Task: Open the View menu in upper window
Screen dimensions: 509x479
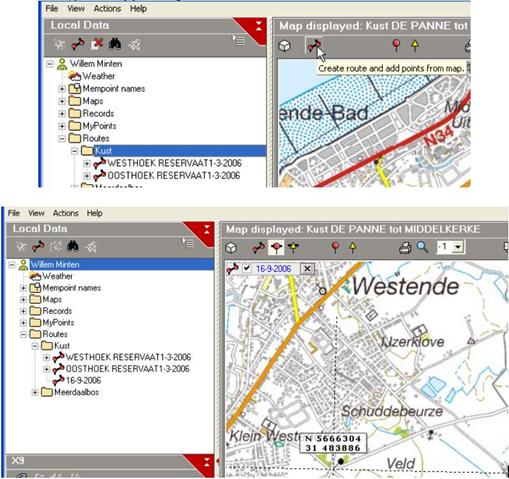Action: click(76, 9)
